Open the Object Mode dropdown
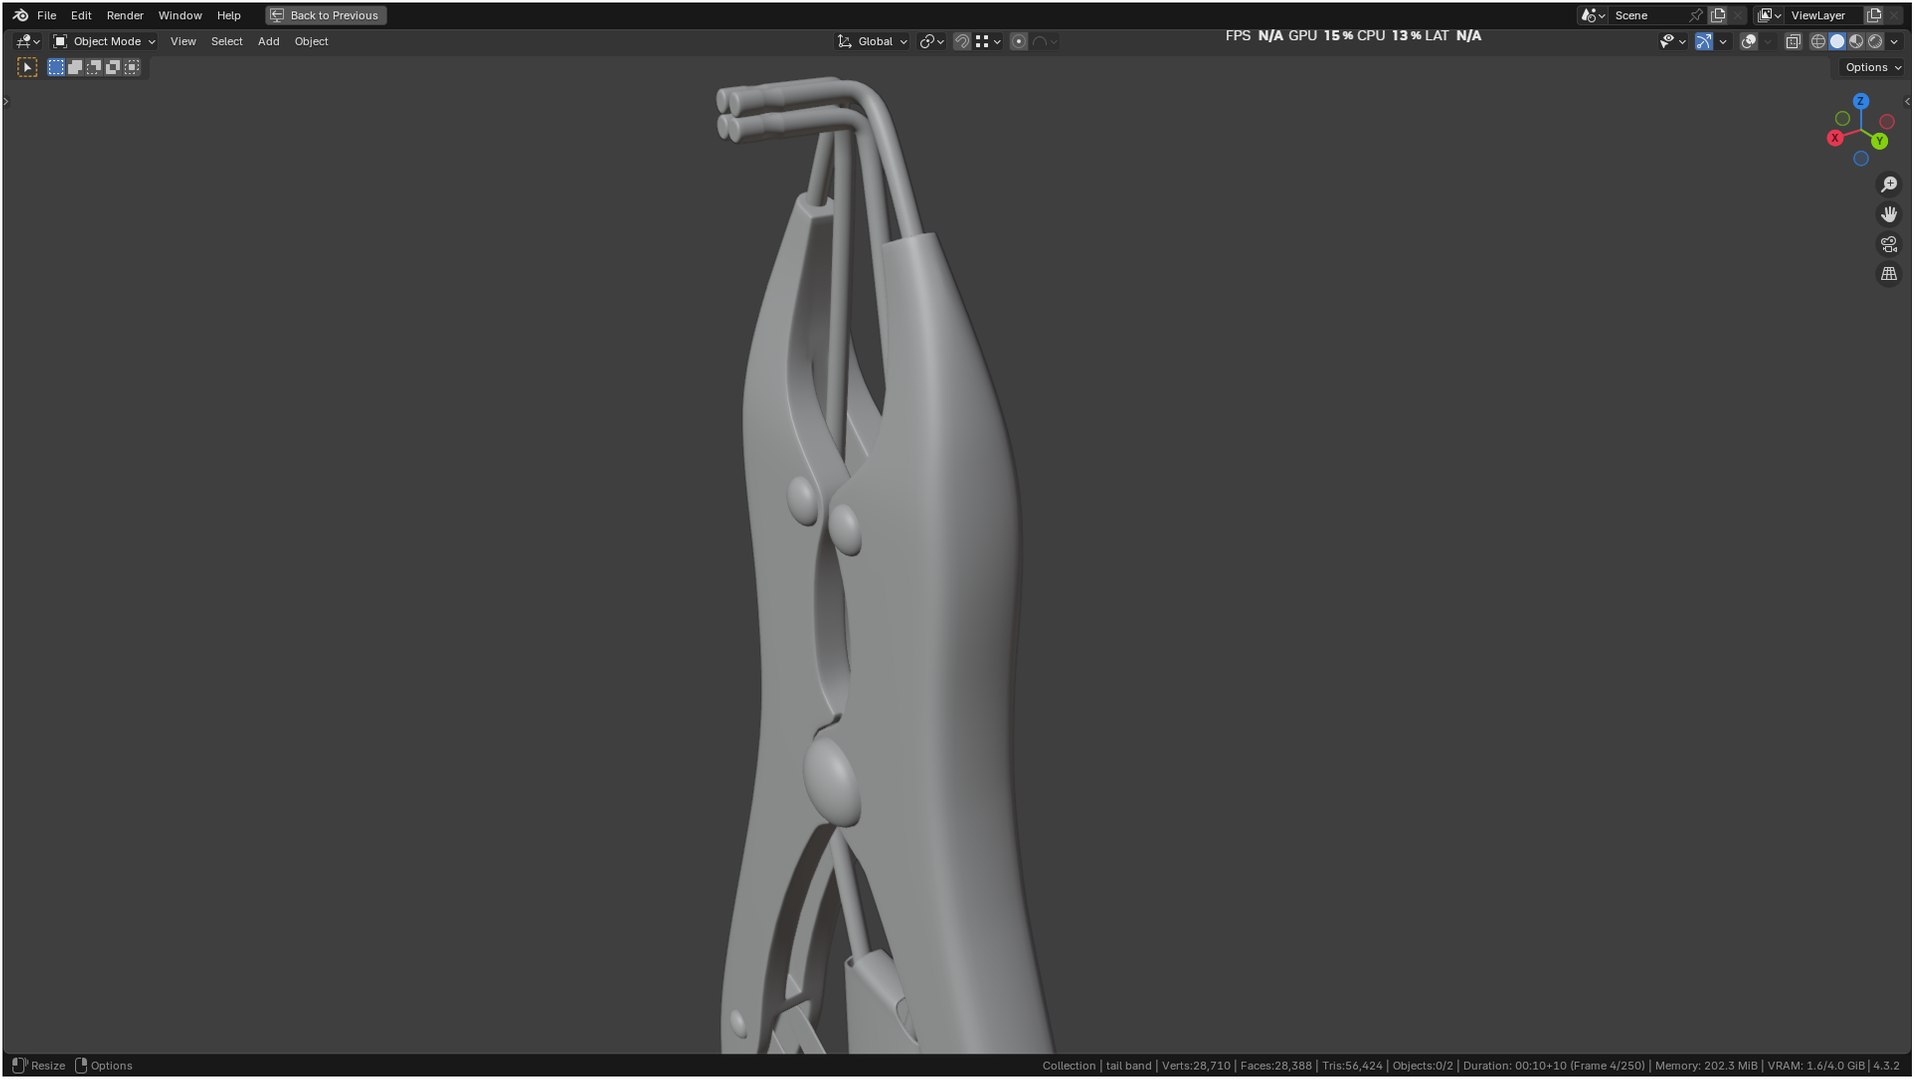1915x1080 pixels. [x=104, y=41]
